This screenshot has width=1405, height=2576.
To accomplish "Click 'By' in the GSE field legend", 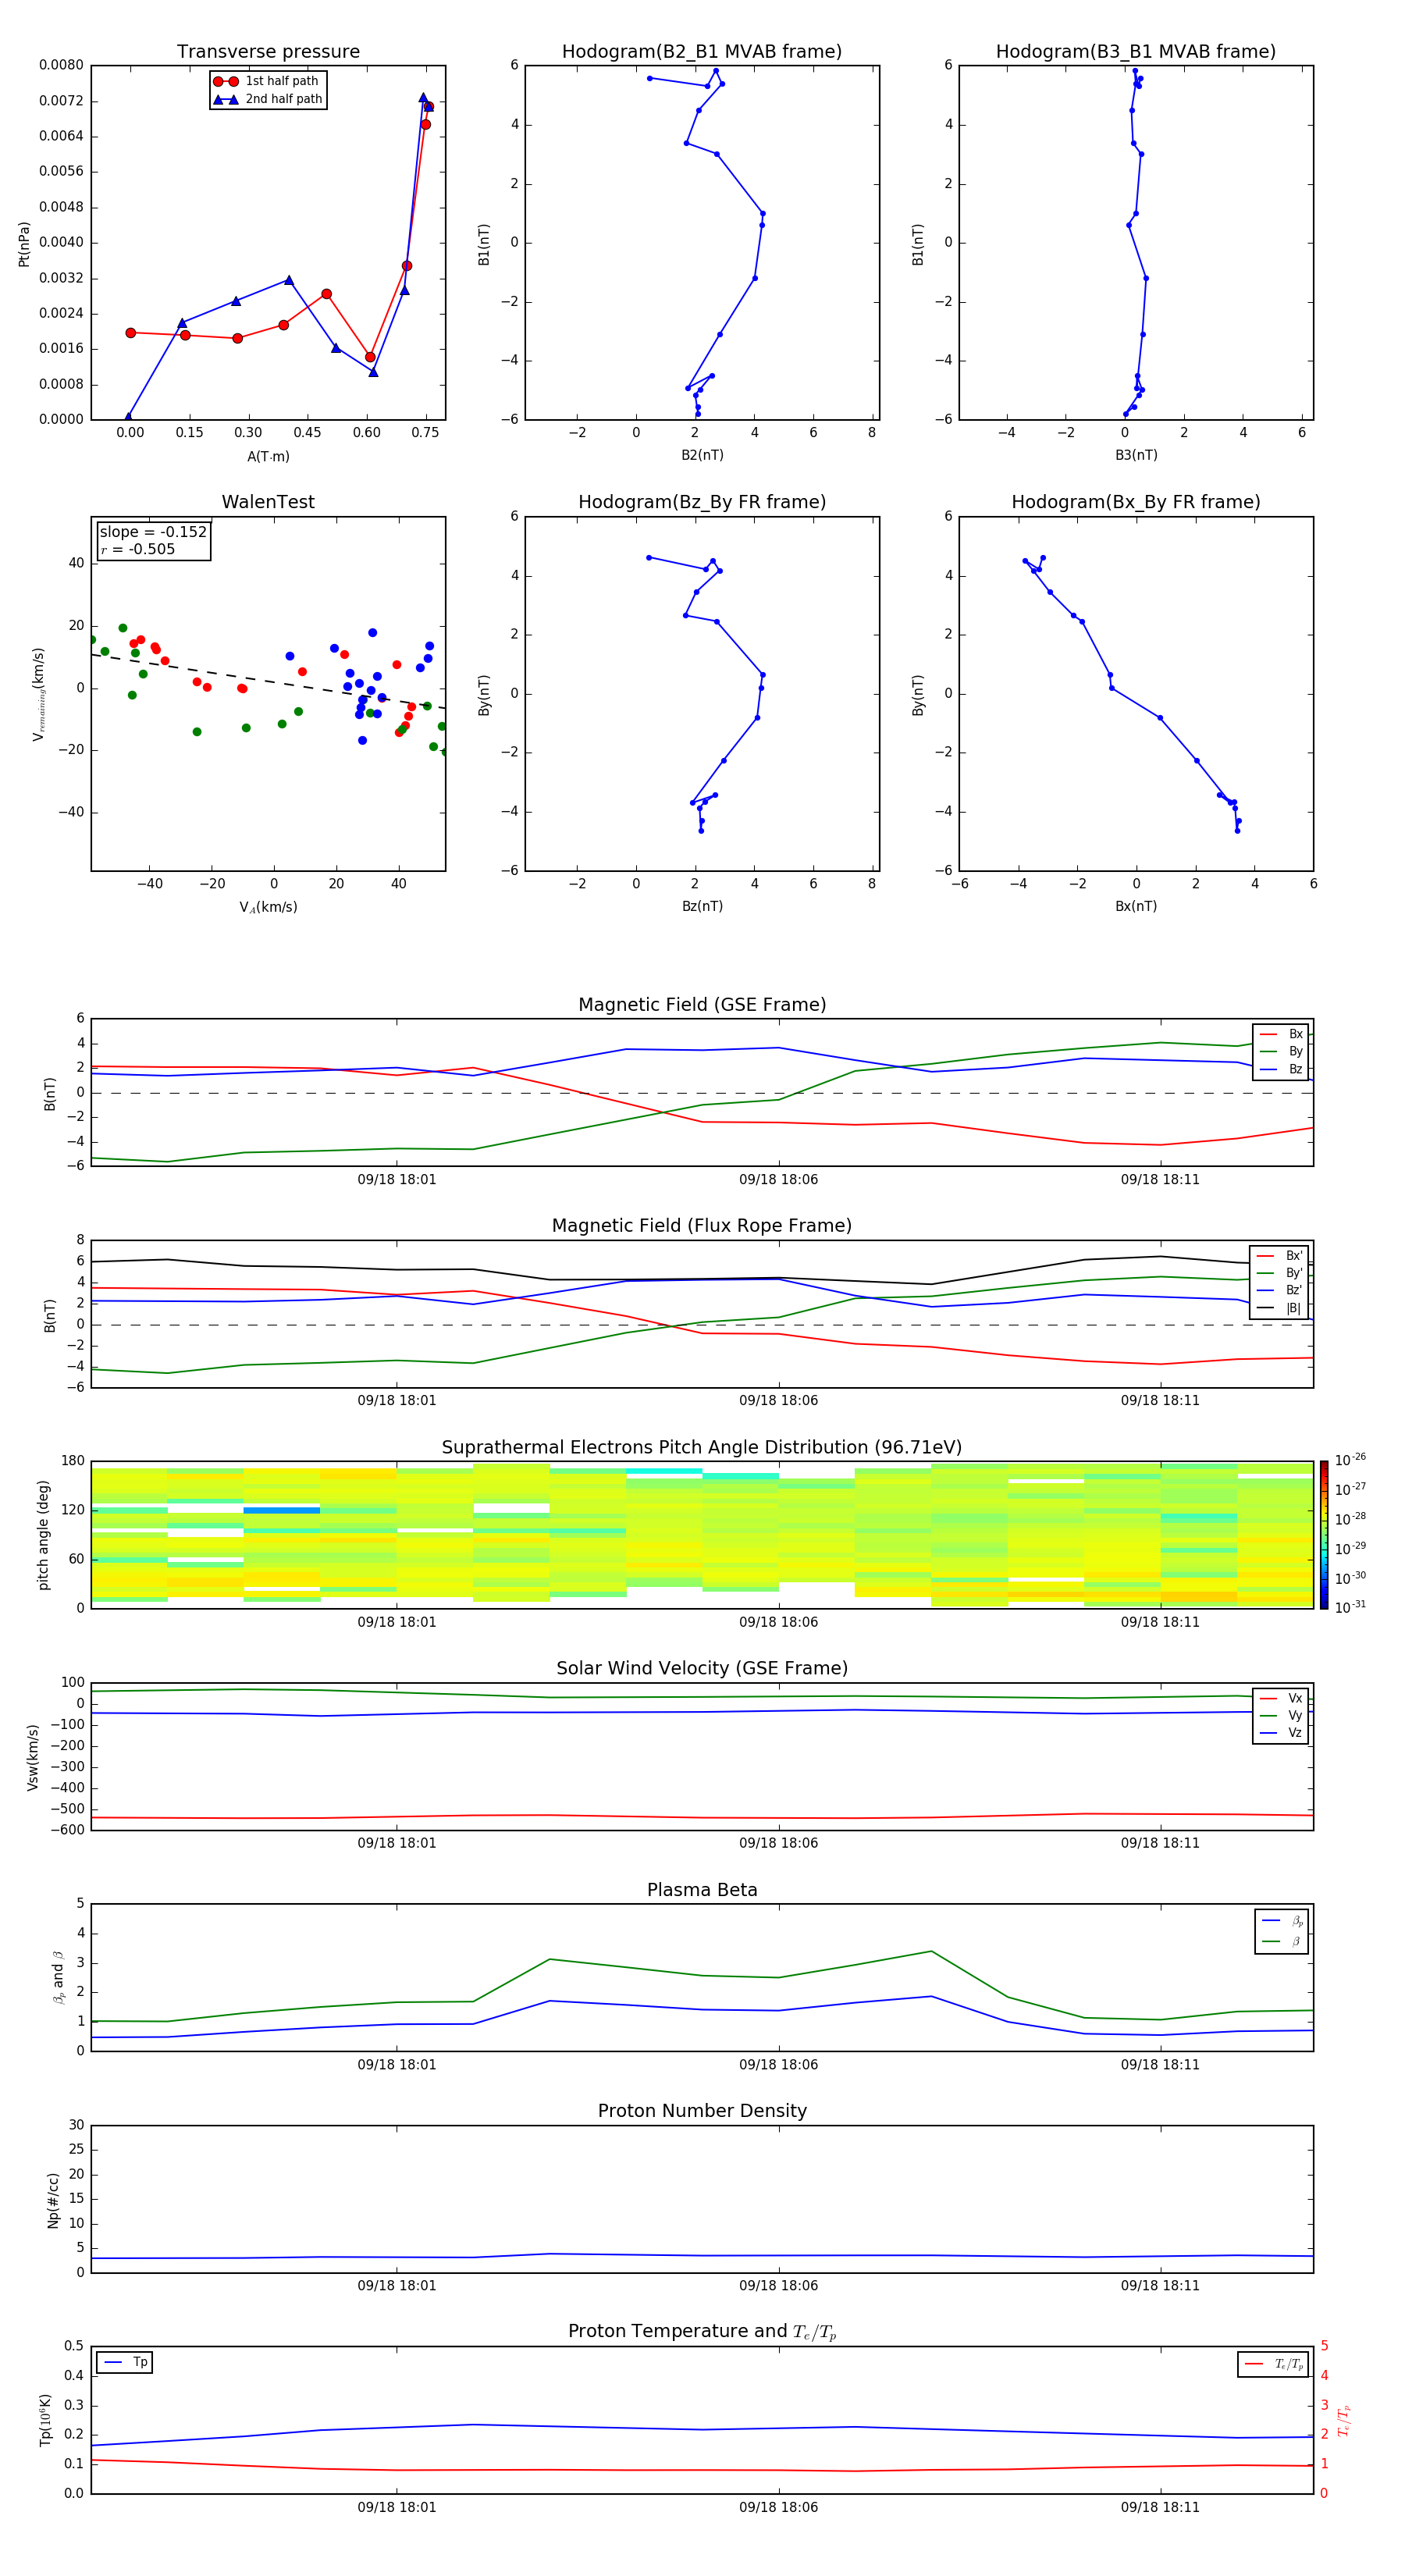I will pos(1295,1051).
